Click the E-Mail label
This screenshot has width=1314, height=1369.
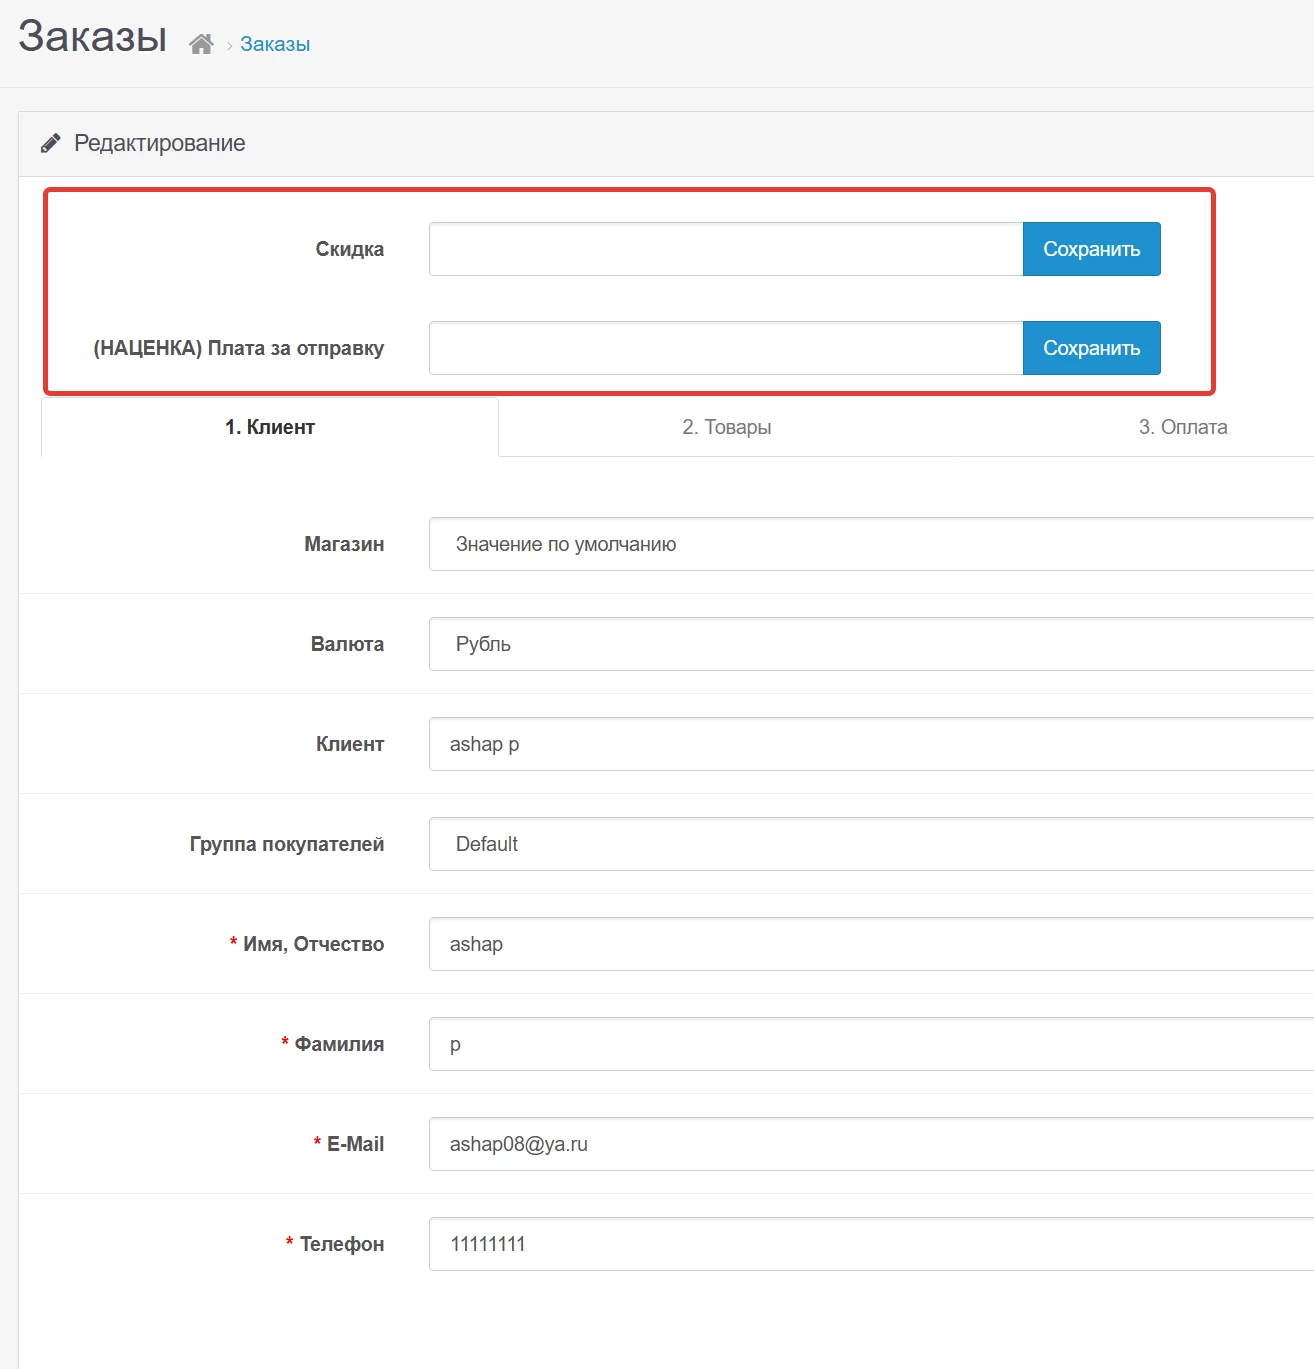click(x=355, y=1144)
